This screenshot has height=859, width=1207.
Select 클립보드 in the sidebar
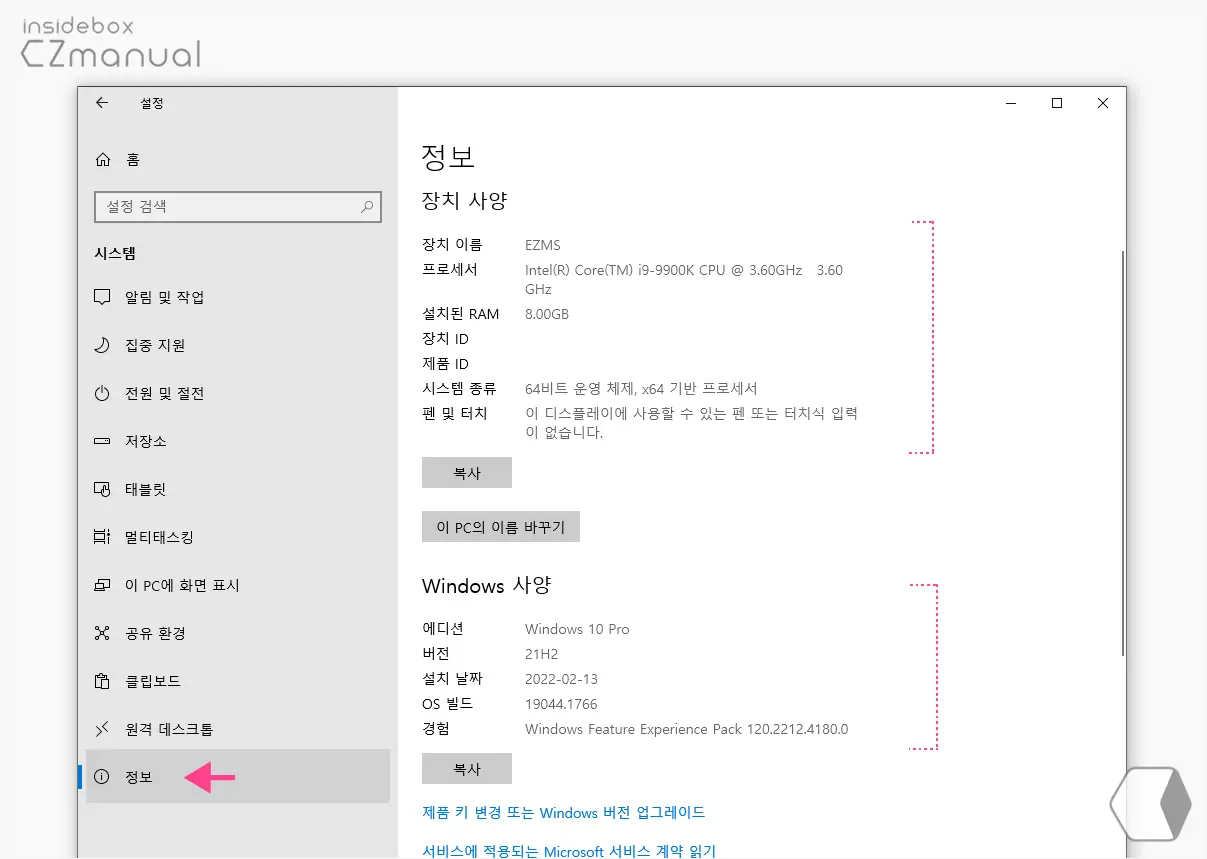click(238, 681)
